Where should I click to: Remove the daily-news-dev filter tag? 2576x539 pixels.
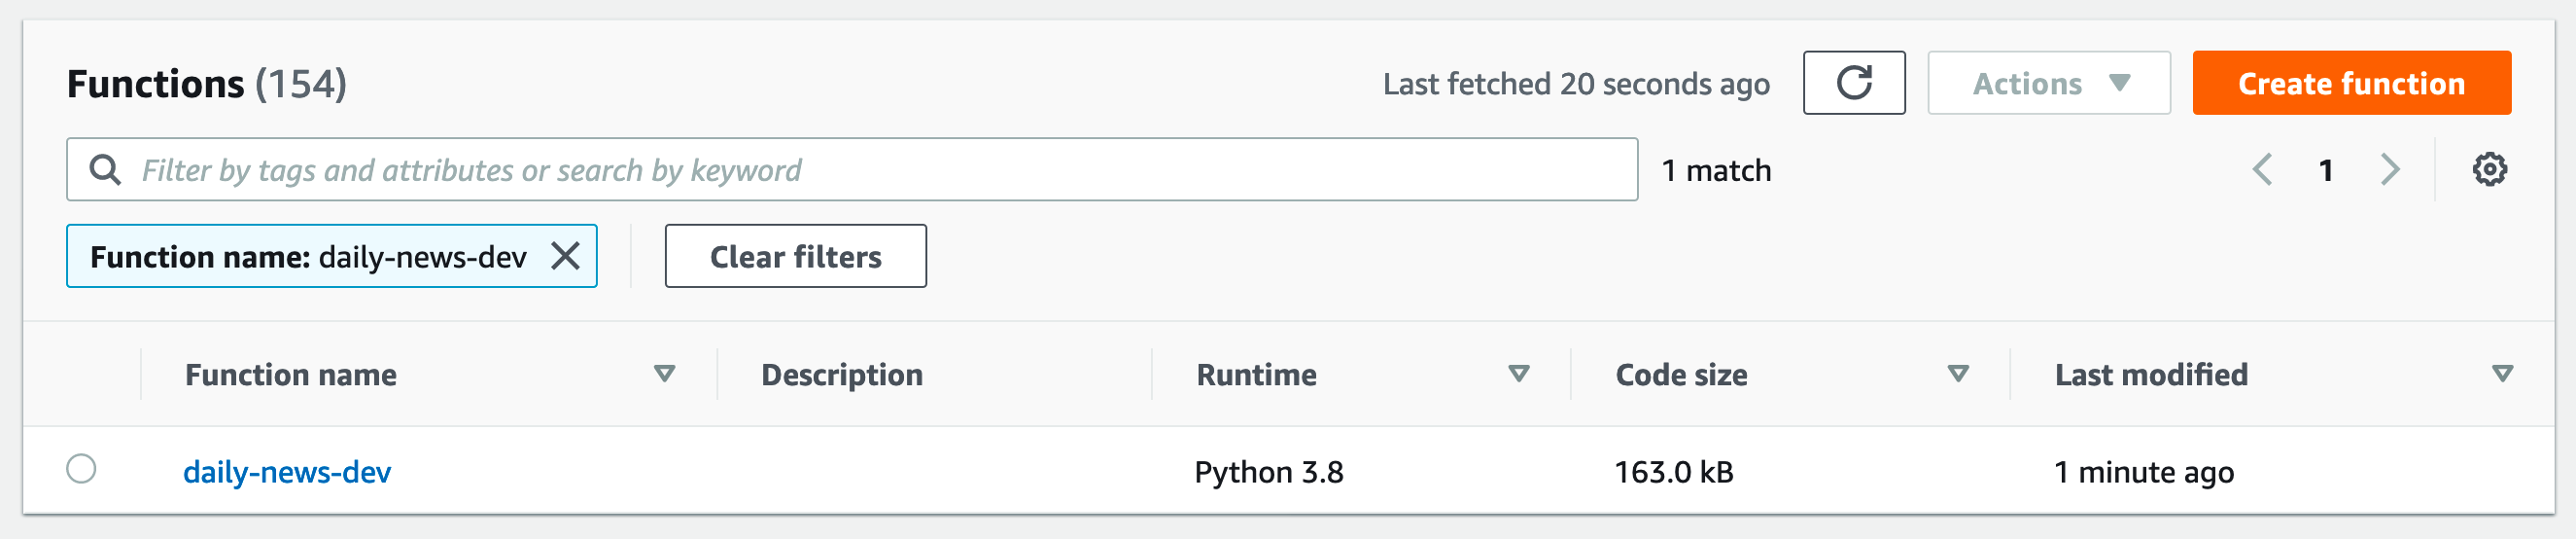[566, 257]
